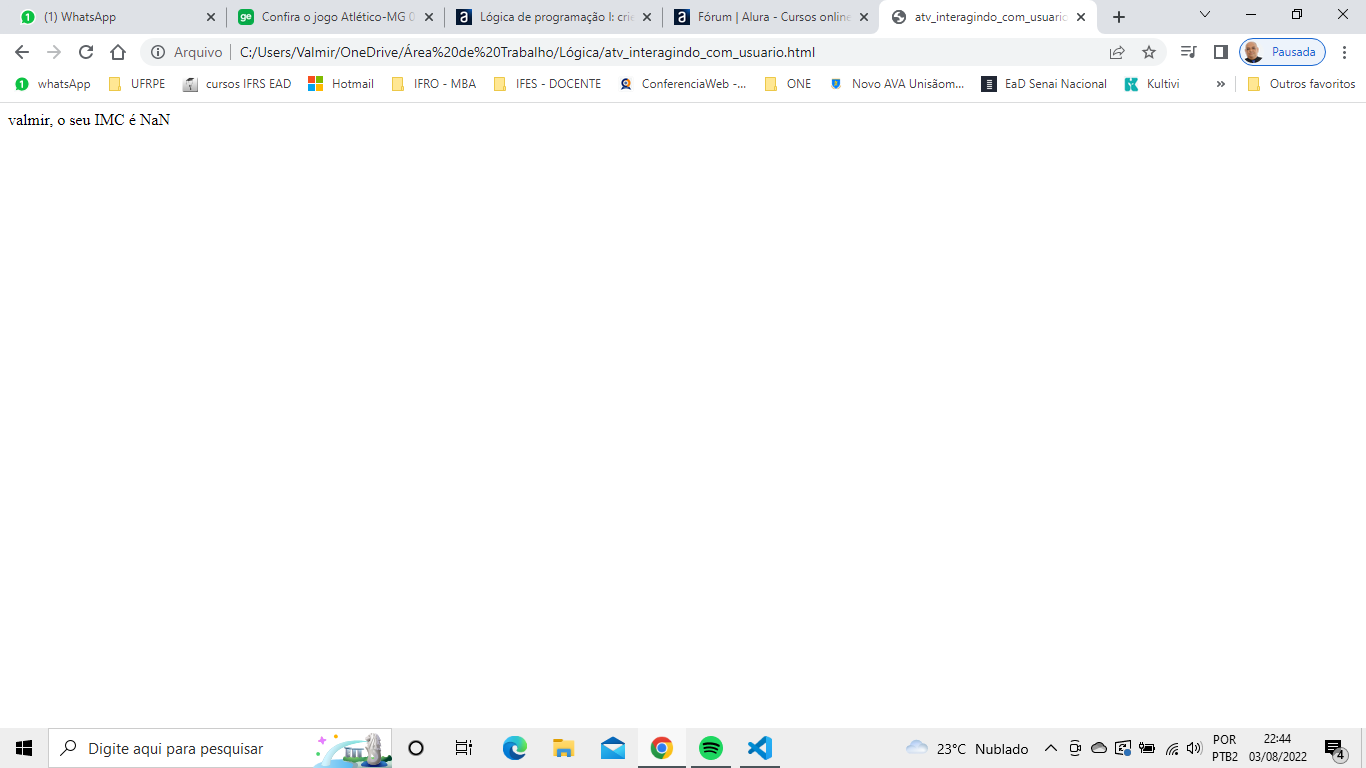Open Mail app from taskbar
This screenshot has height=768, width=1366.
(x=612, y=748)
